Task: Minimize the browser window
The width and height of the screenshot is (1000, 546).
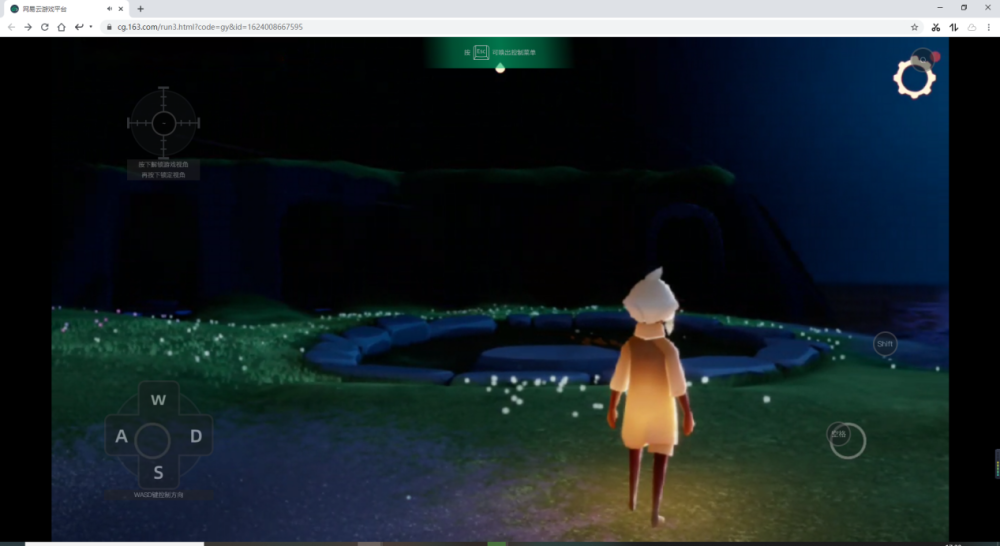Action: point(939,8)
